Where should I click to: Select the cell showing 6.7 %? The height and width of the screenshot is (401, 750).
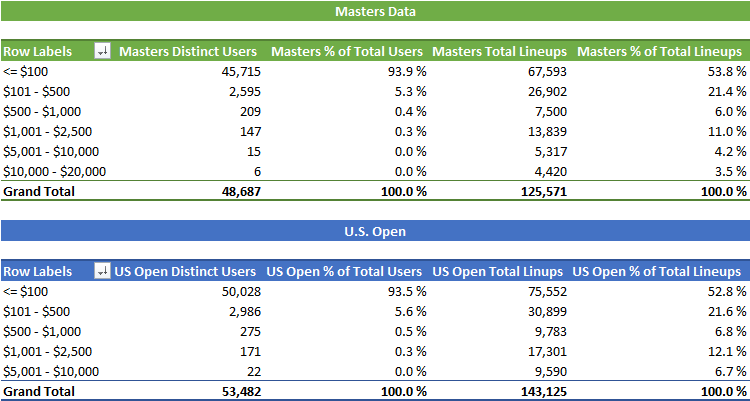pos(730,372)
